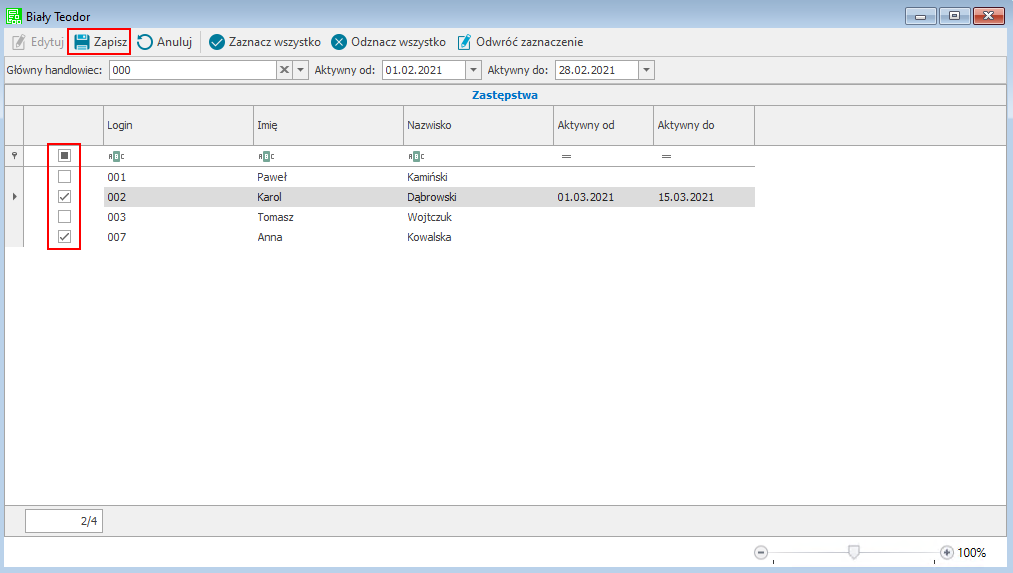Check the box for Tomasz Wojtczuk
This screenshot has width=1013, height=573.
pos(65,217)
